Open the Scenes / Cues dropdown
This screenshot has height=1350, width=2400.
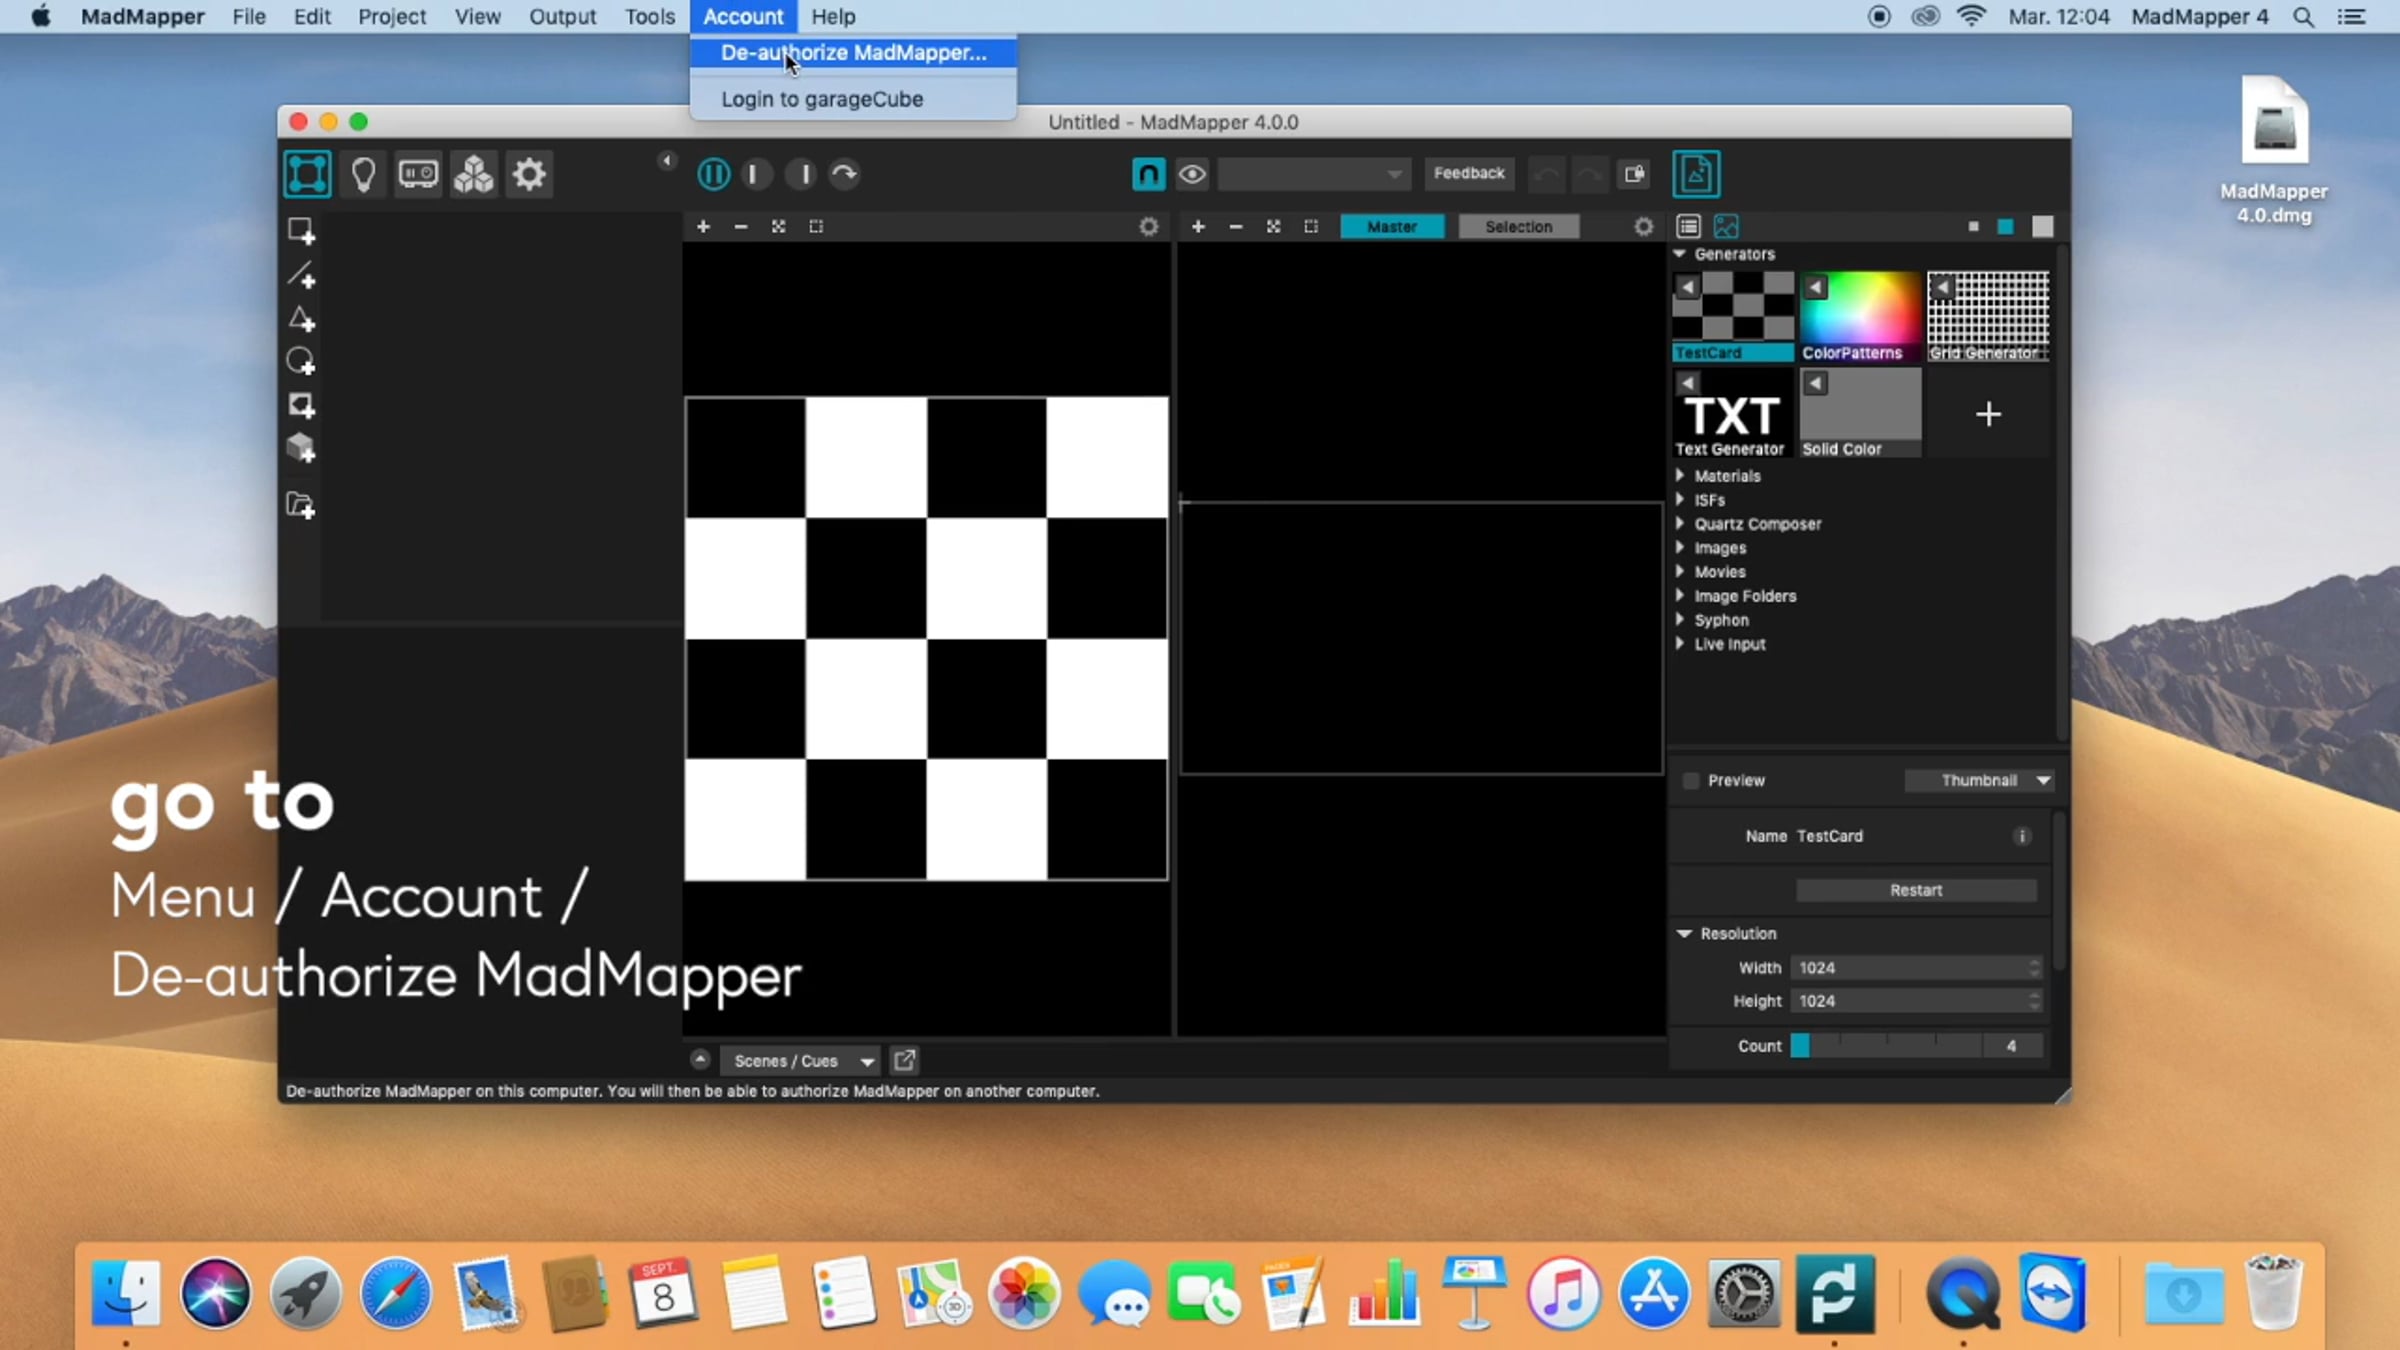click(800, 1061)
